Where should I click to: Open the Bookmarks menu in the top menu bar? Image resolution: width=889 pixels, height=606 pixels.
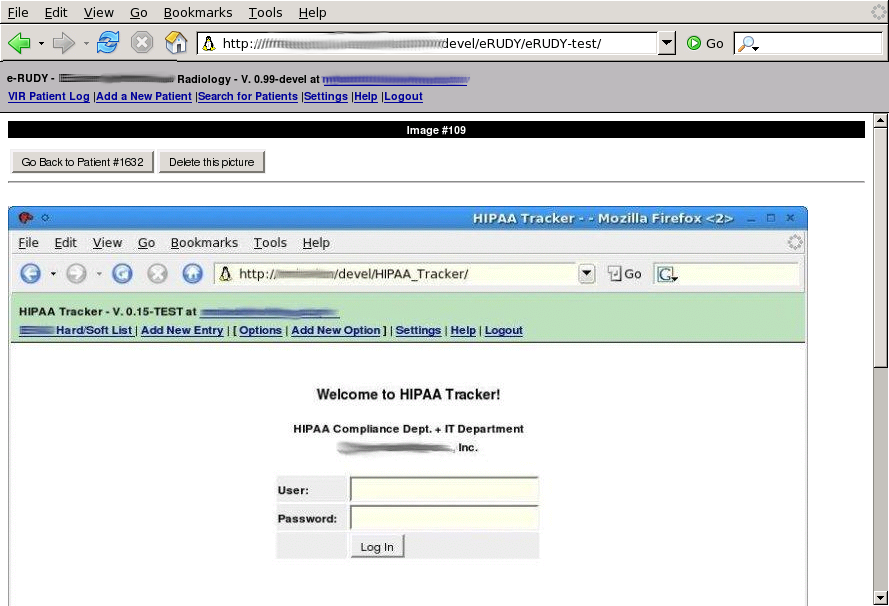click(197, 13)
